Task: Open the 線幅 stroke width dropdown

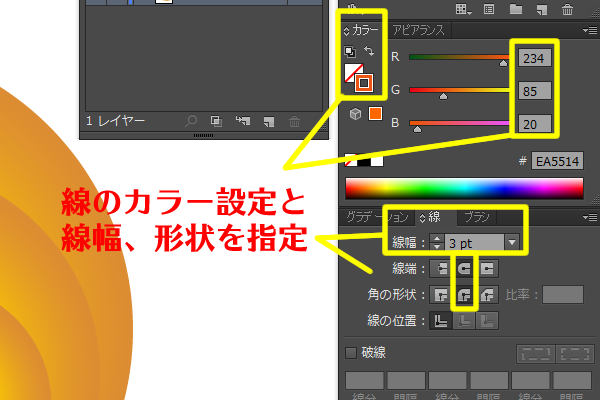Action: (512, 242)
